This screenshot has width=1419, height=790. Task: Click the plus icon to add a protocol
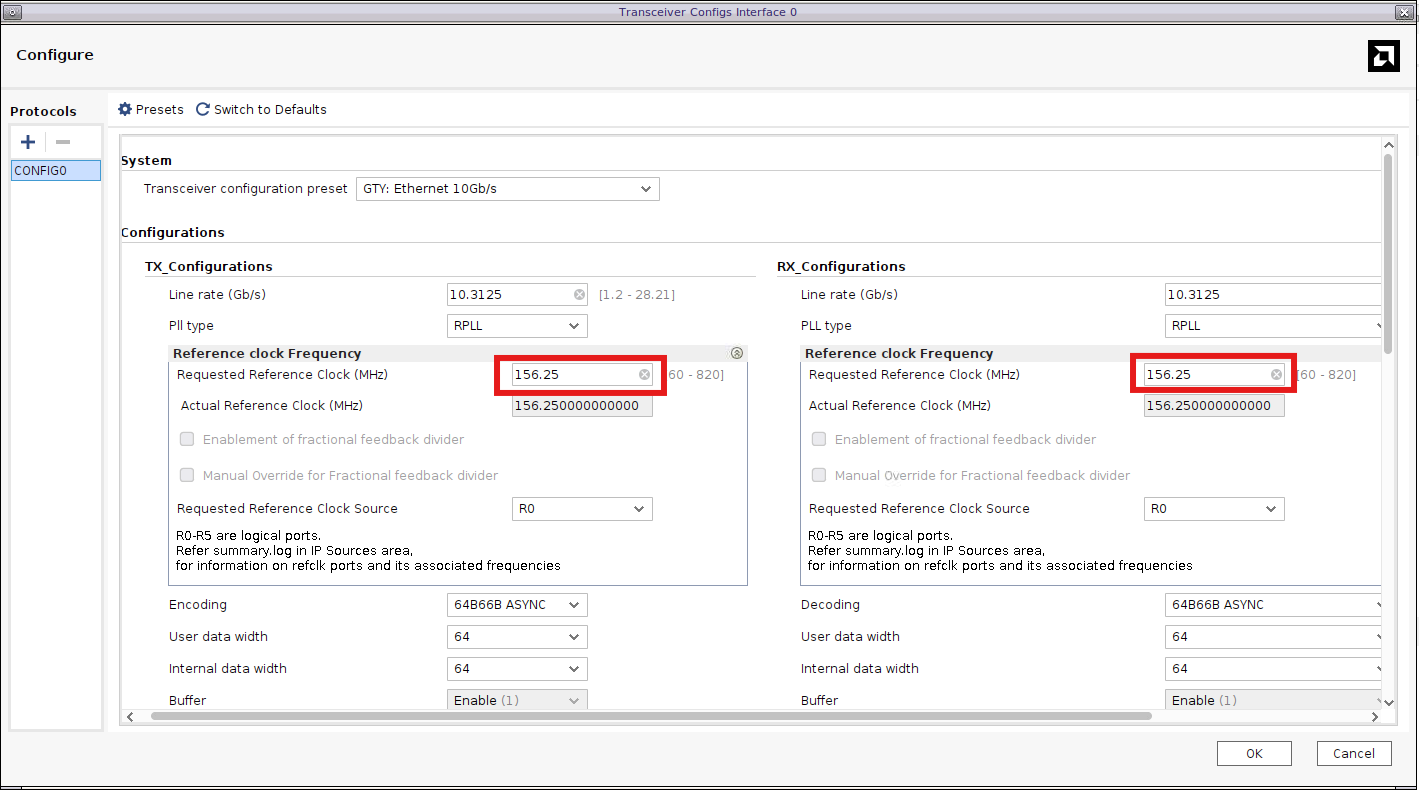point(28,142)
